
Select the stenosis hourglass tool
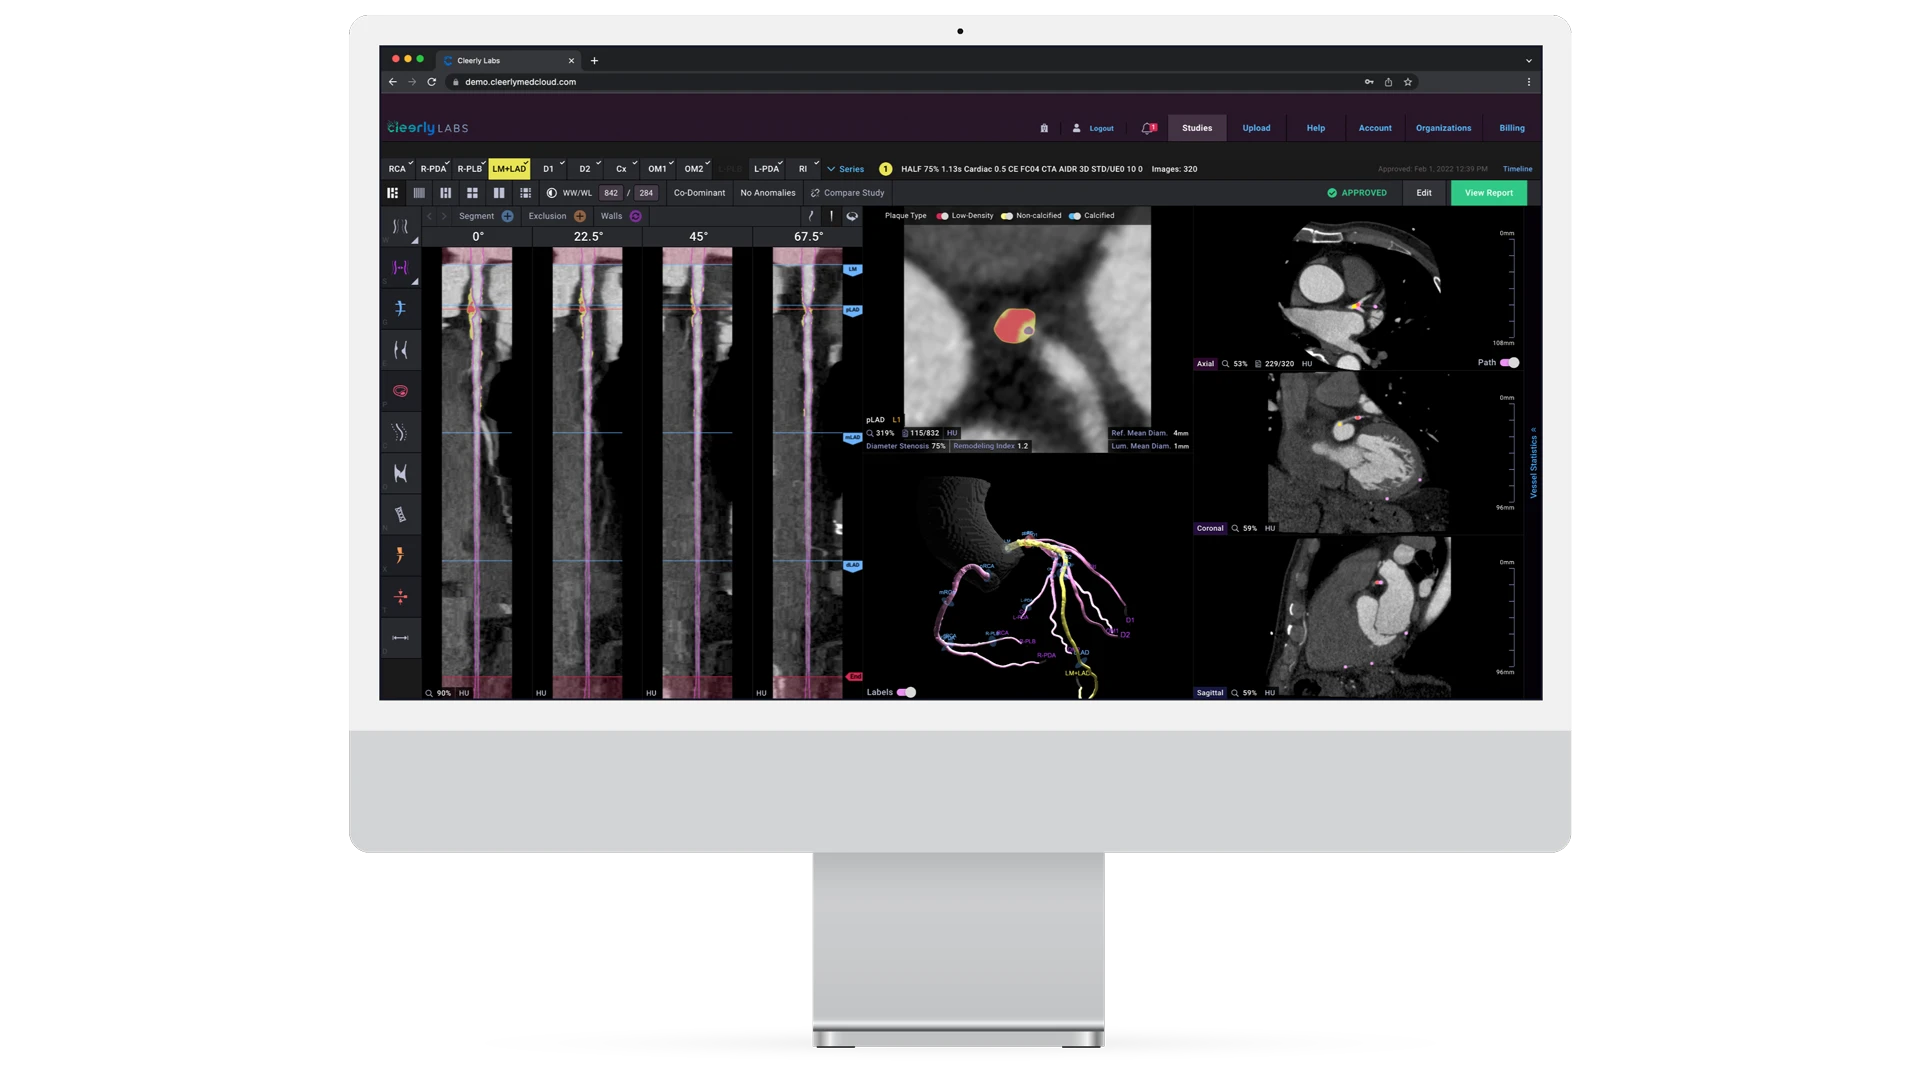point(400,473)
